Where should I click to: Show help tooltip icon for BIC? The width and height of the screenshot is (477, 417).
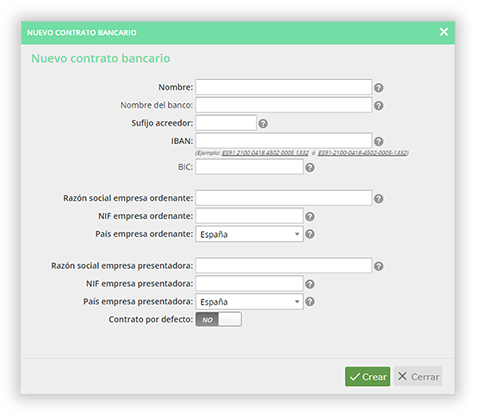(x=310, y=167)
